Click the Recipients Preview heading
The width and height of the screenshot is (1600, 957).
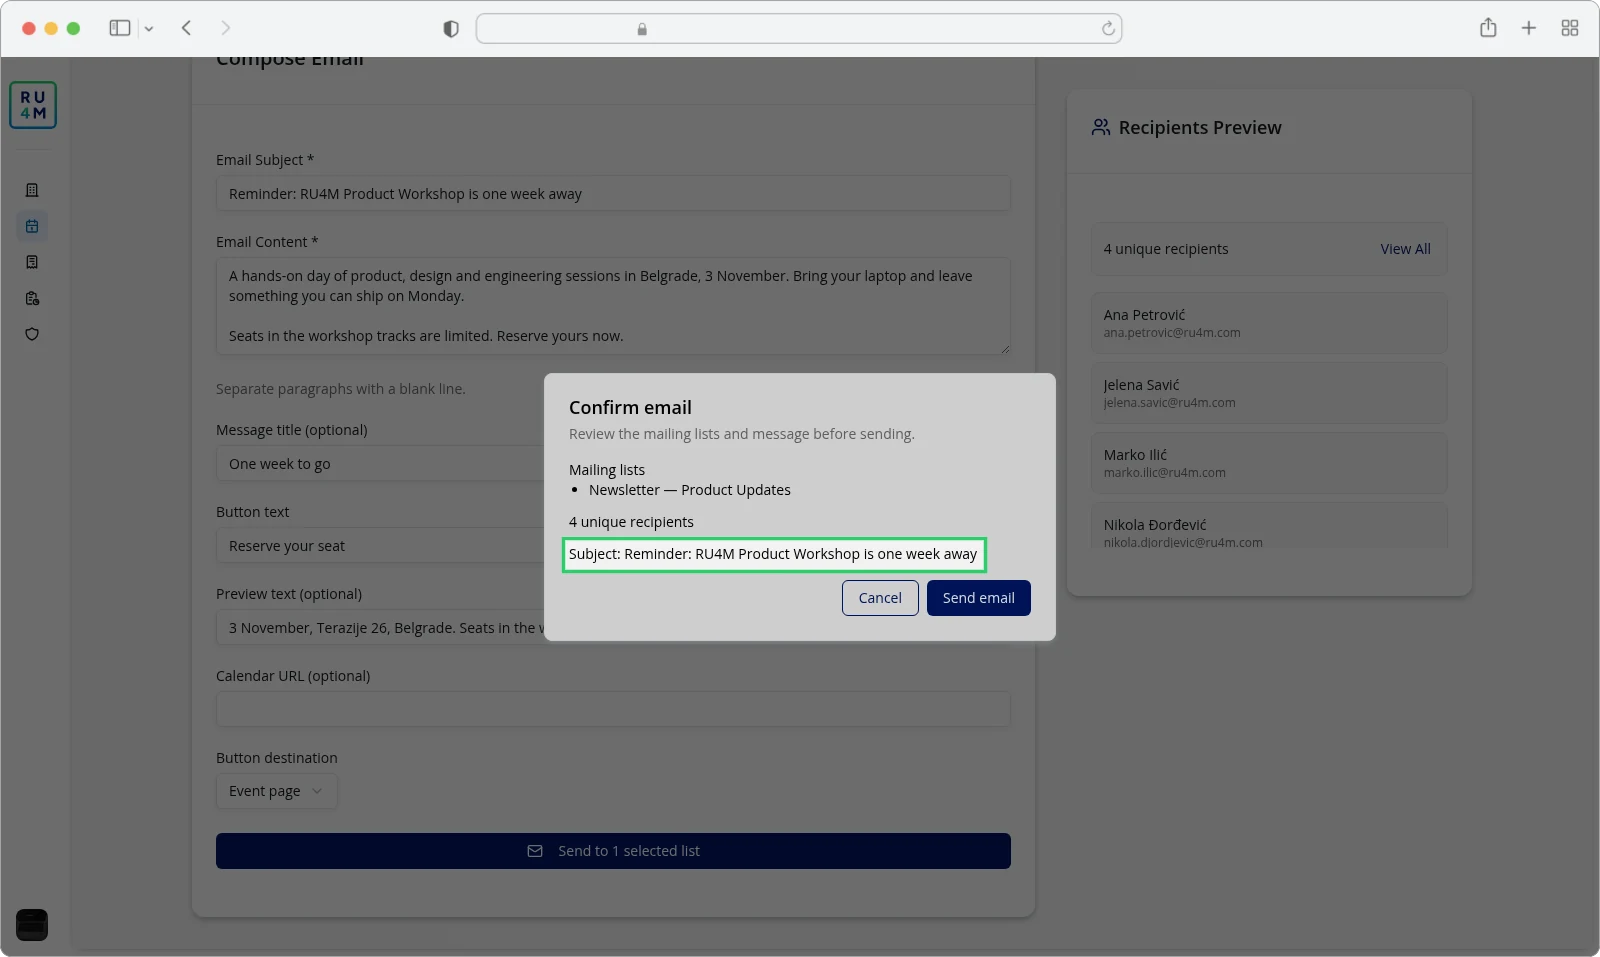coord(1200,127)
